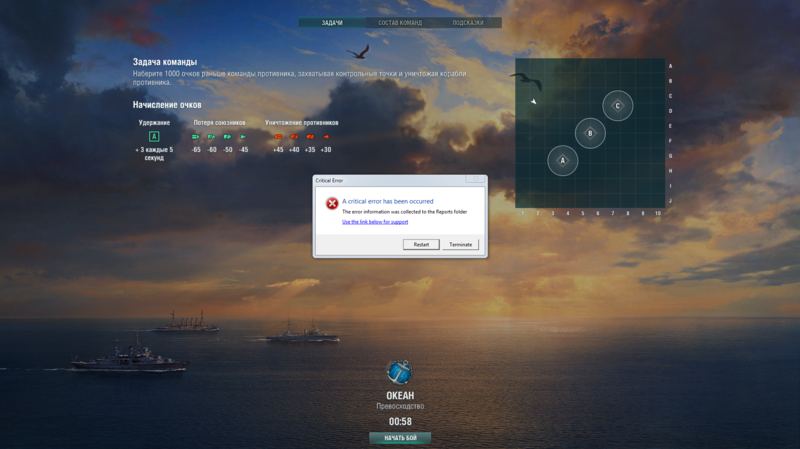This screenshot has width=800, height=449.
Task: Click the '+ 3 каждые 5 секунд' text
Action: (x=154, y=154)
